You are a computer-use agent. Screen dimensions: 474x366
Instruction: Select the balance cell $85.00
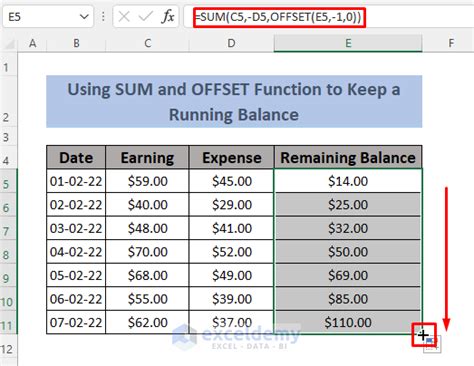(348, 299)
